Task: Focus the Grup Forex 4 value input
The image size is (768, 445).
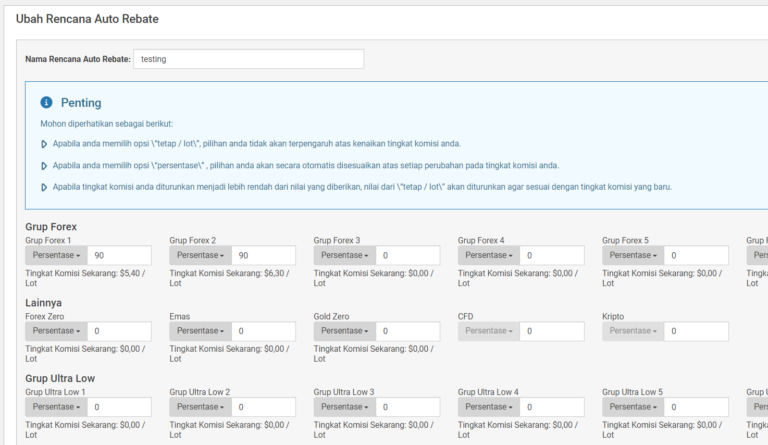Action: pyautogui.click(x=553, y=256)
